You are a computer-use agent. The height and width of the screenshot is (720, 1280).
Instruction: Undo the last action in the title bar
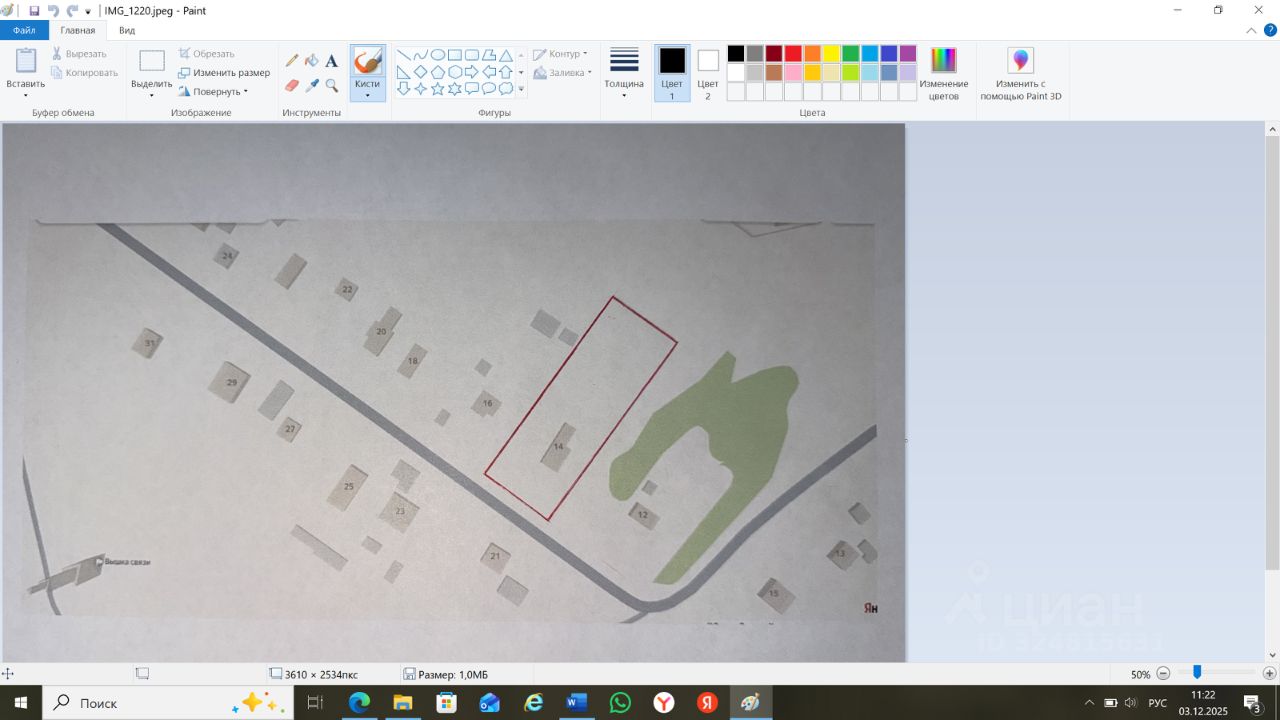[x=53, y=11]
